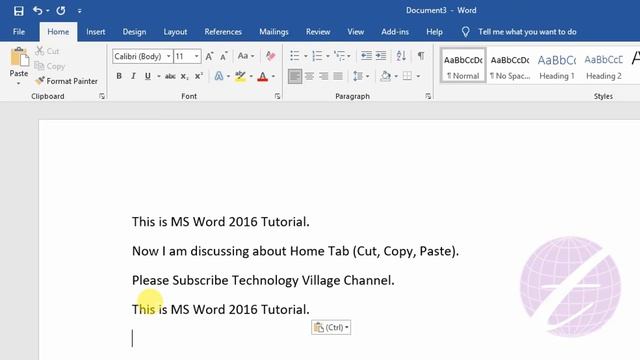The image size is (640, 360).
Task: Switch to the Layout tab
Action: point(175,32)
